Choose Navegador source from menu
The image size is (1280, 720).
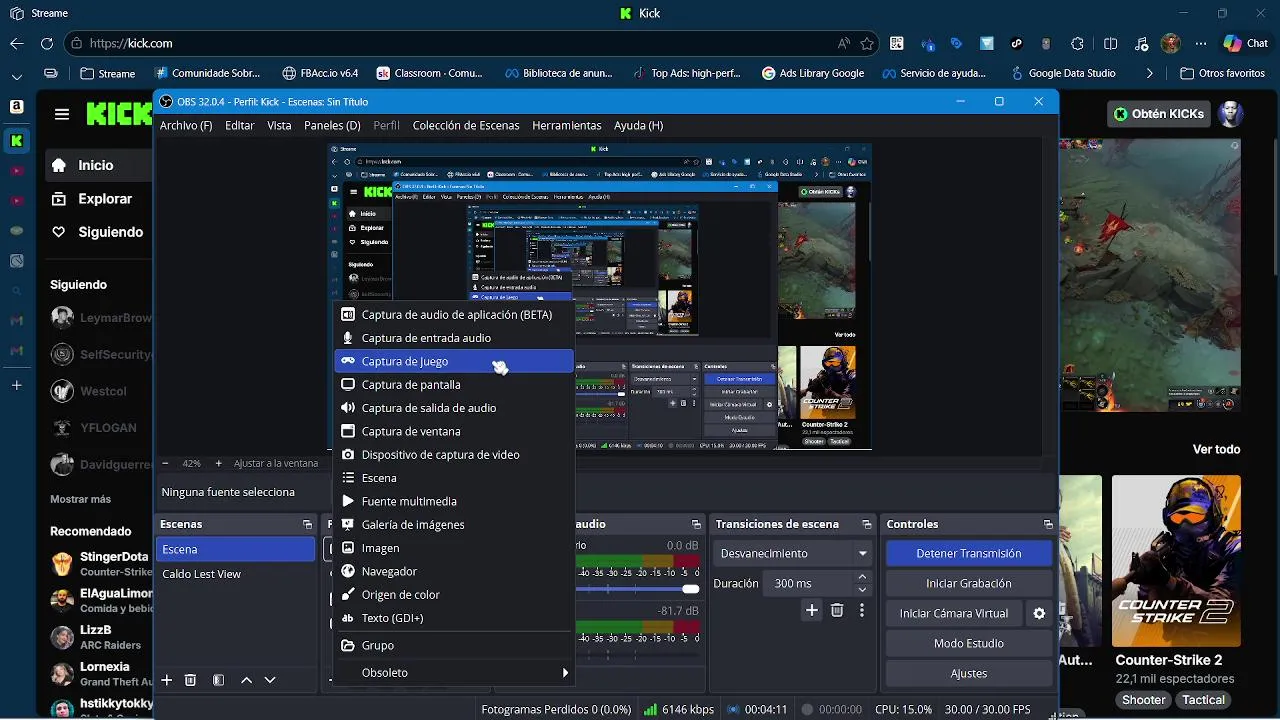[454, 571]
